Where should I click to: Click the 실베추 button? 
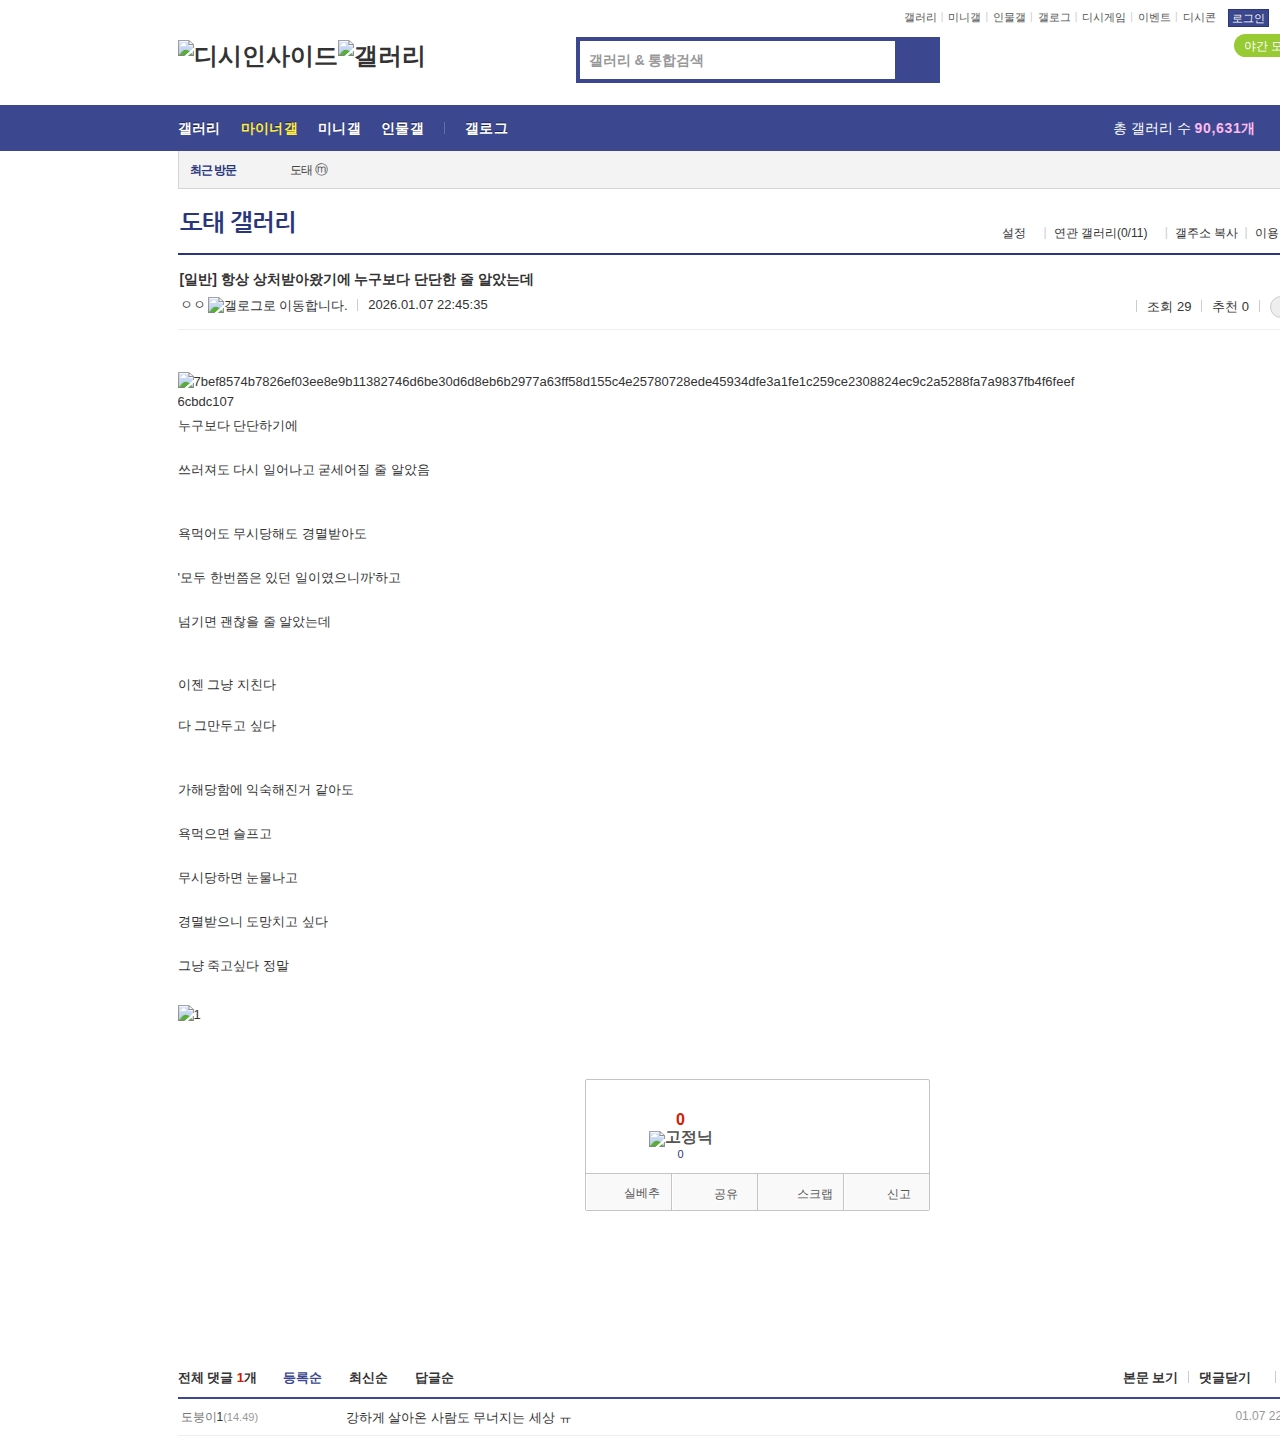641,1193
